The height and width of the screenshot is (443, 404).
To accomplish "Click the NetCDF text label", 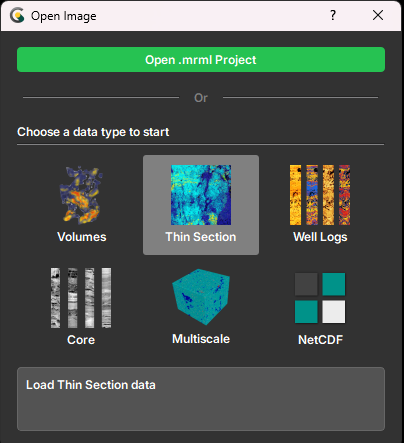I will [320, 340].
